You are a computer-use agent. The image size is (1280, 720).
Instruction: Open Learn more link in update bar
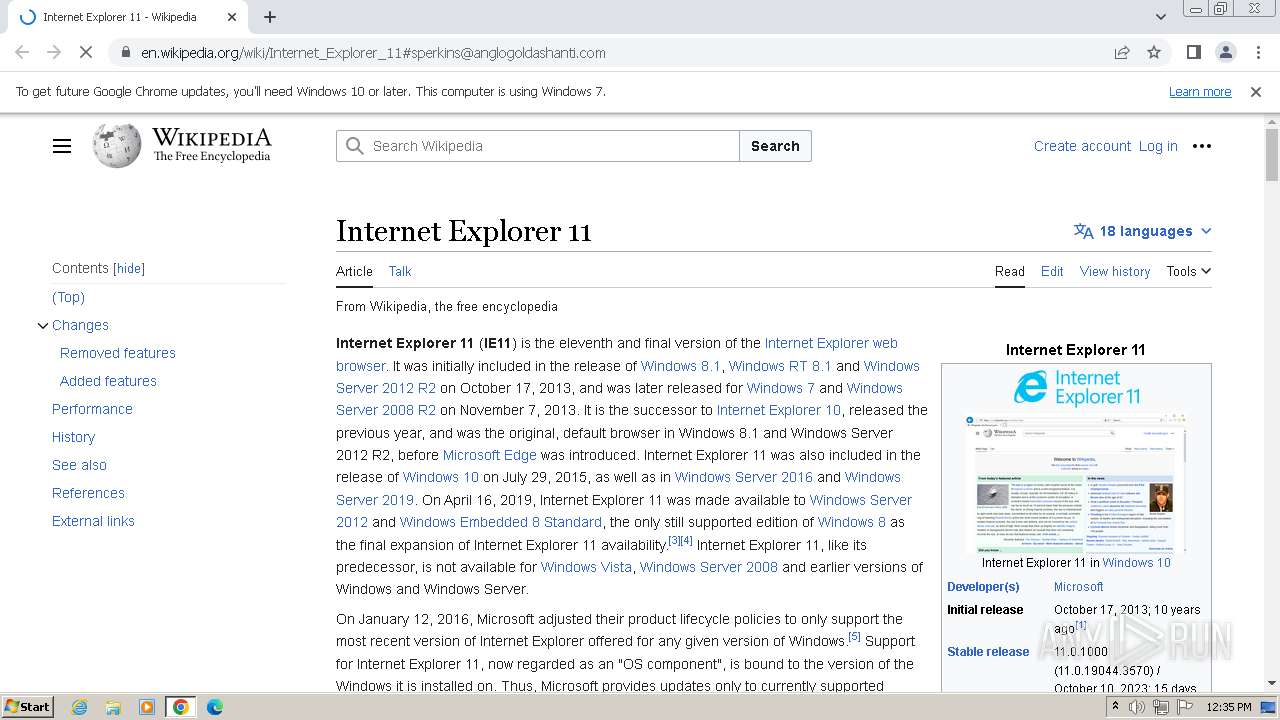(x=1200, y=92)
